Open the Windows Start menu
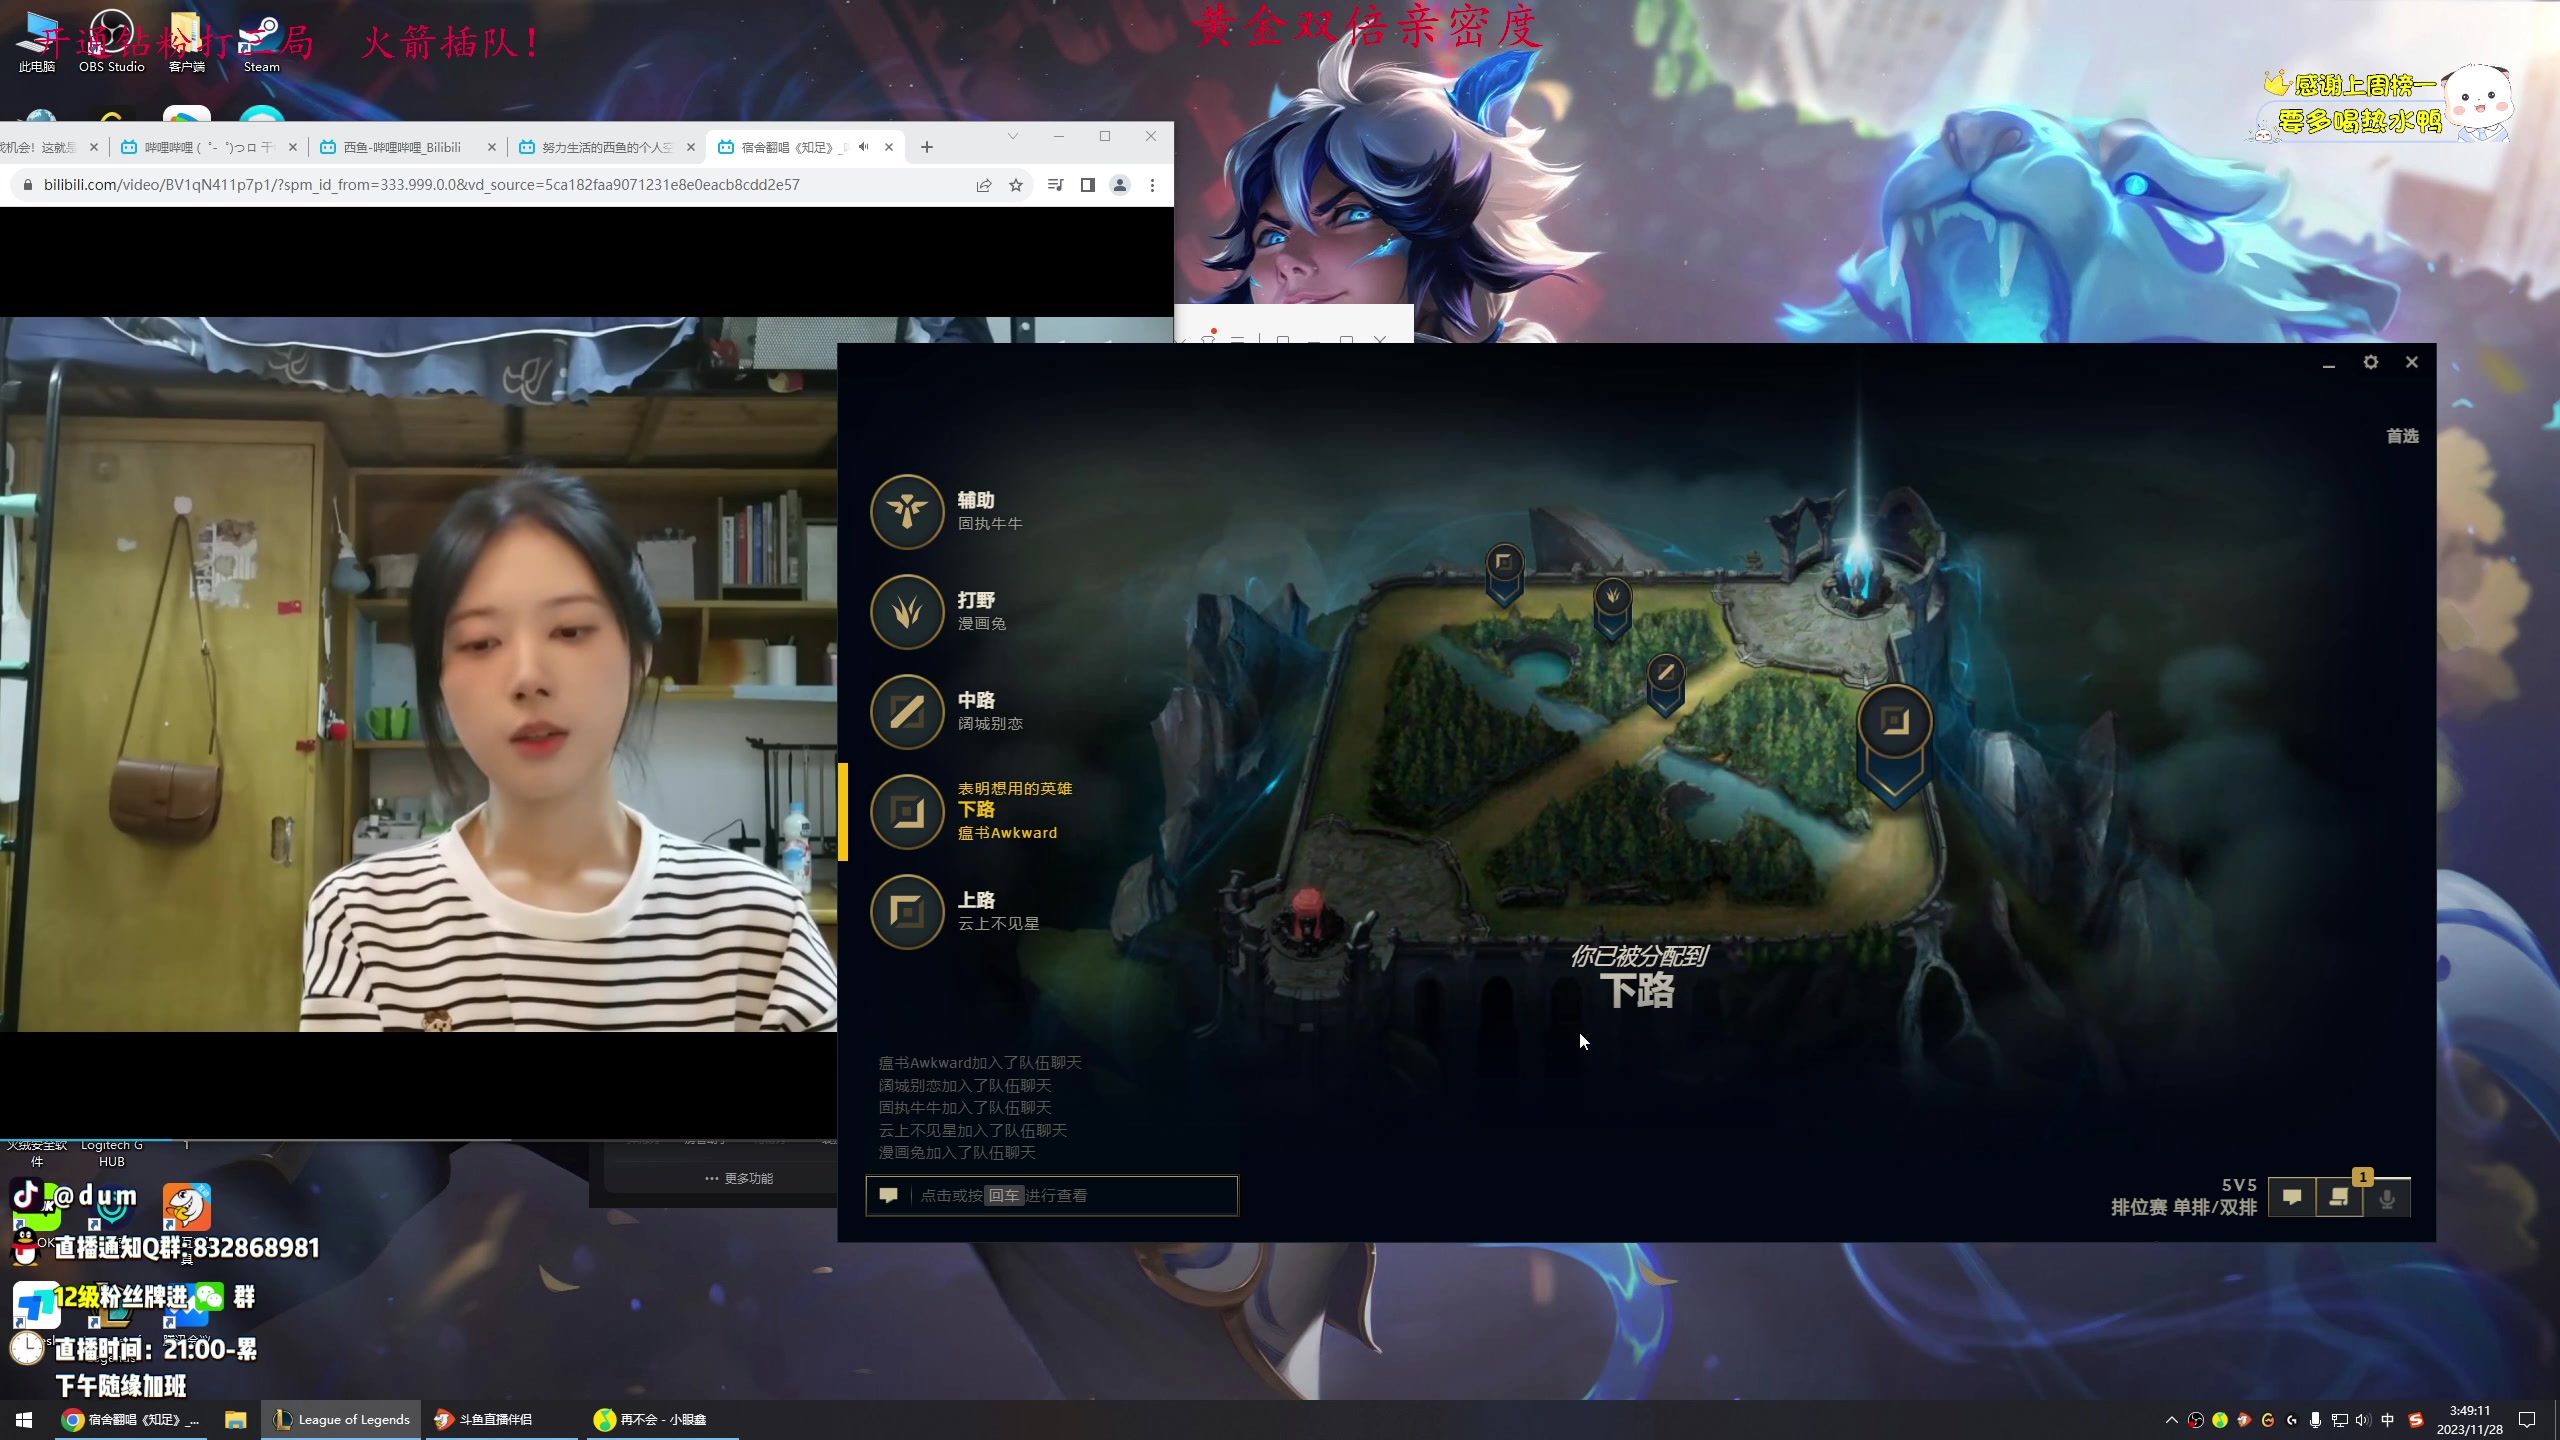This screenshot has width=2560, height=1440. [24, 1419]
